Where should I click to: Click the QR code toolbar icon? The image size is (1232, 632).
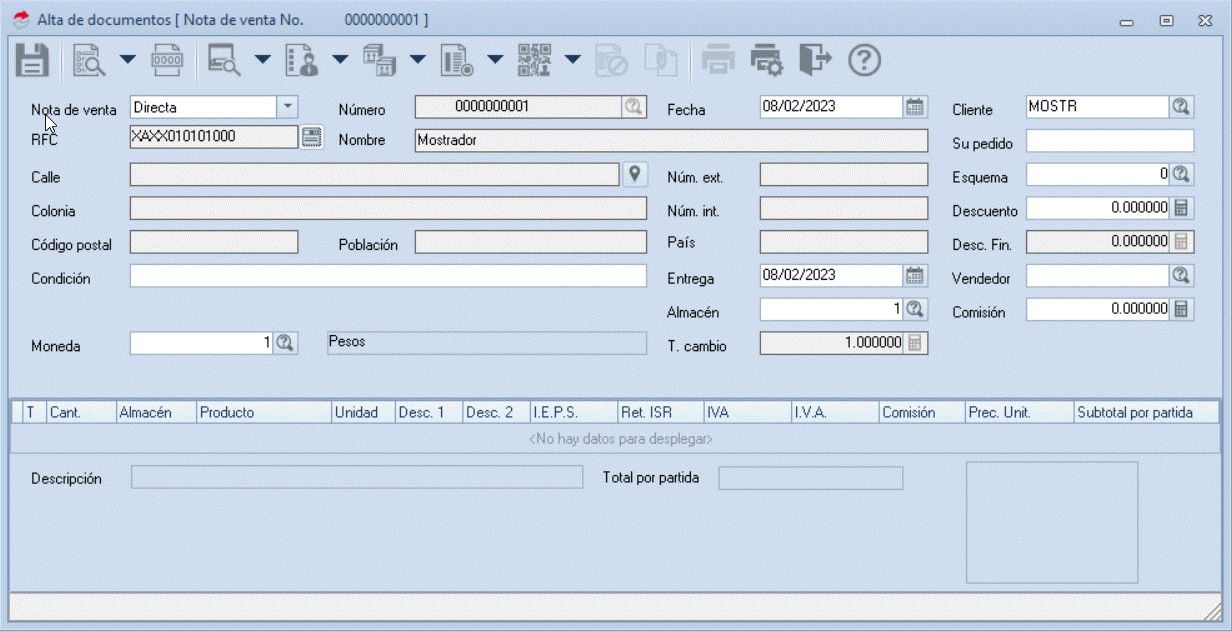[534, 60]
